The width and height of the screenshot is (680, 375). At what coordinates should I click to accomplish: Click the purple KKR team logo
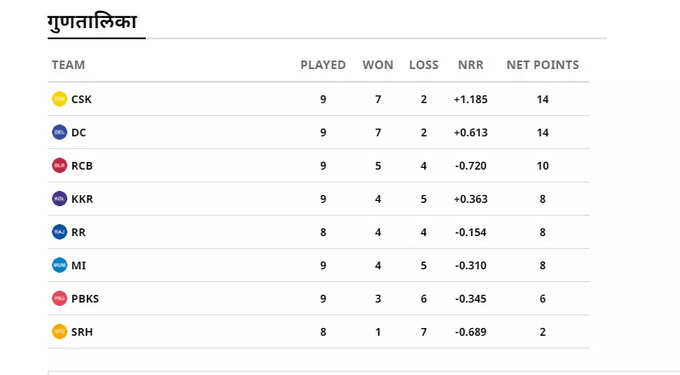pyautogui.click(x=59, y=199)
